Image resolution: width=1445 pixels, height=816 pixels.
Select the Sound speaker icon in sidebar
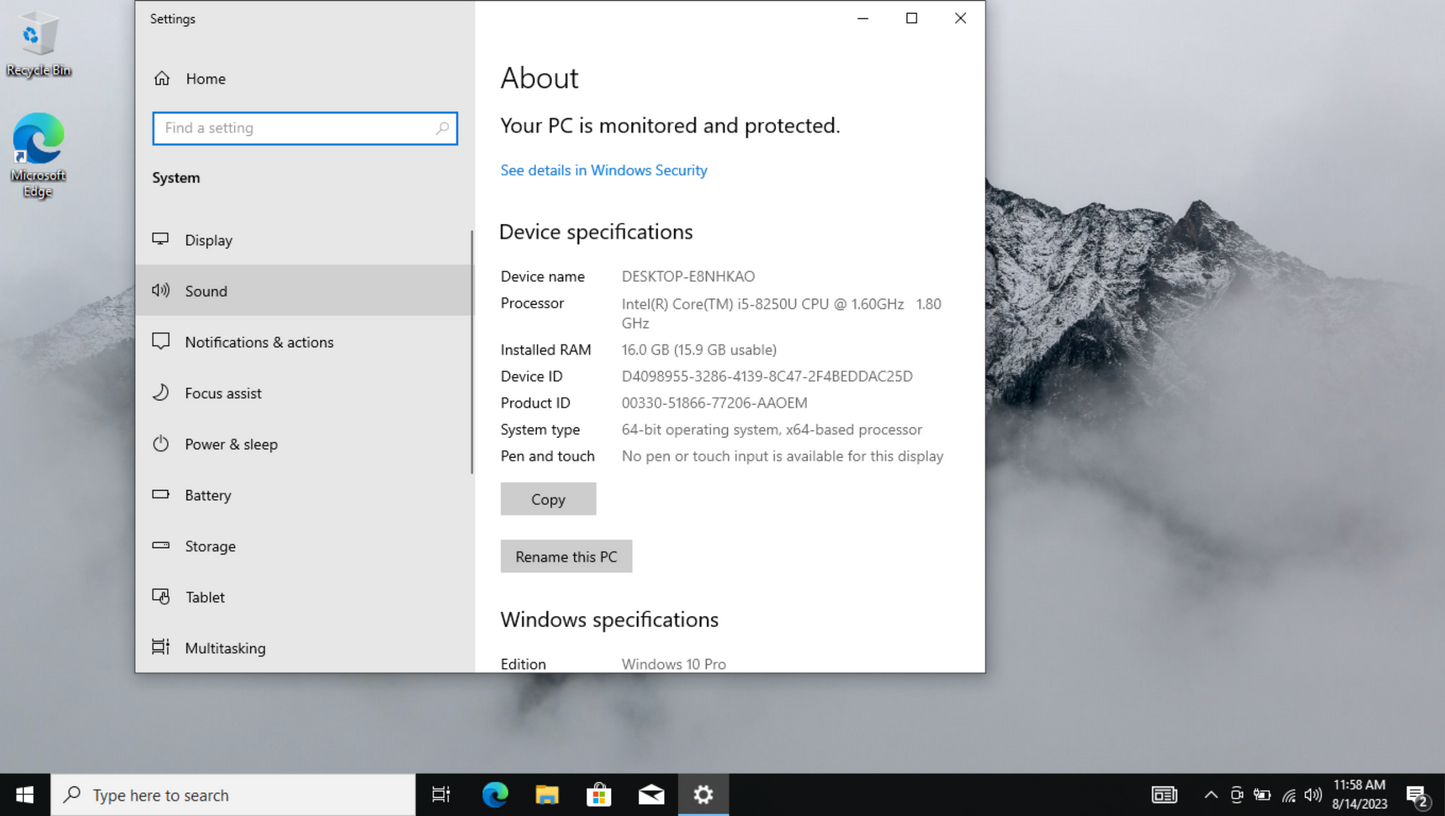coord(161,291)
